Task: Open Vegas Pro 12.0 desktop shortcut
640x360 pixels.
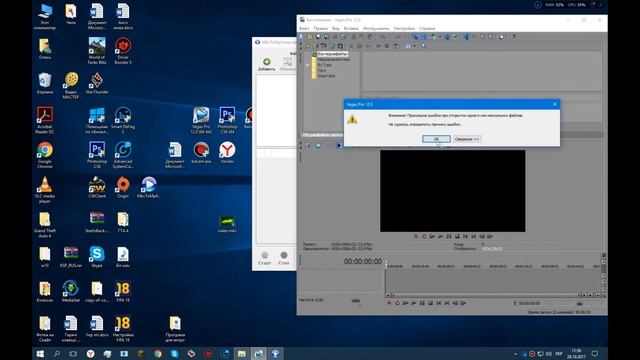Action: pyautogui.click(x=201, y=120)
